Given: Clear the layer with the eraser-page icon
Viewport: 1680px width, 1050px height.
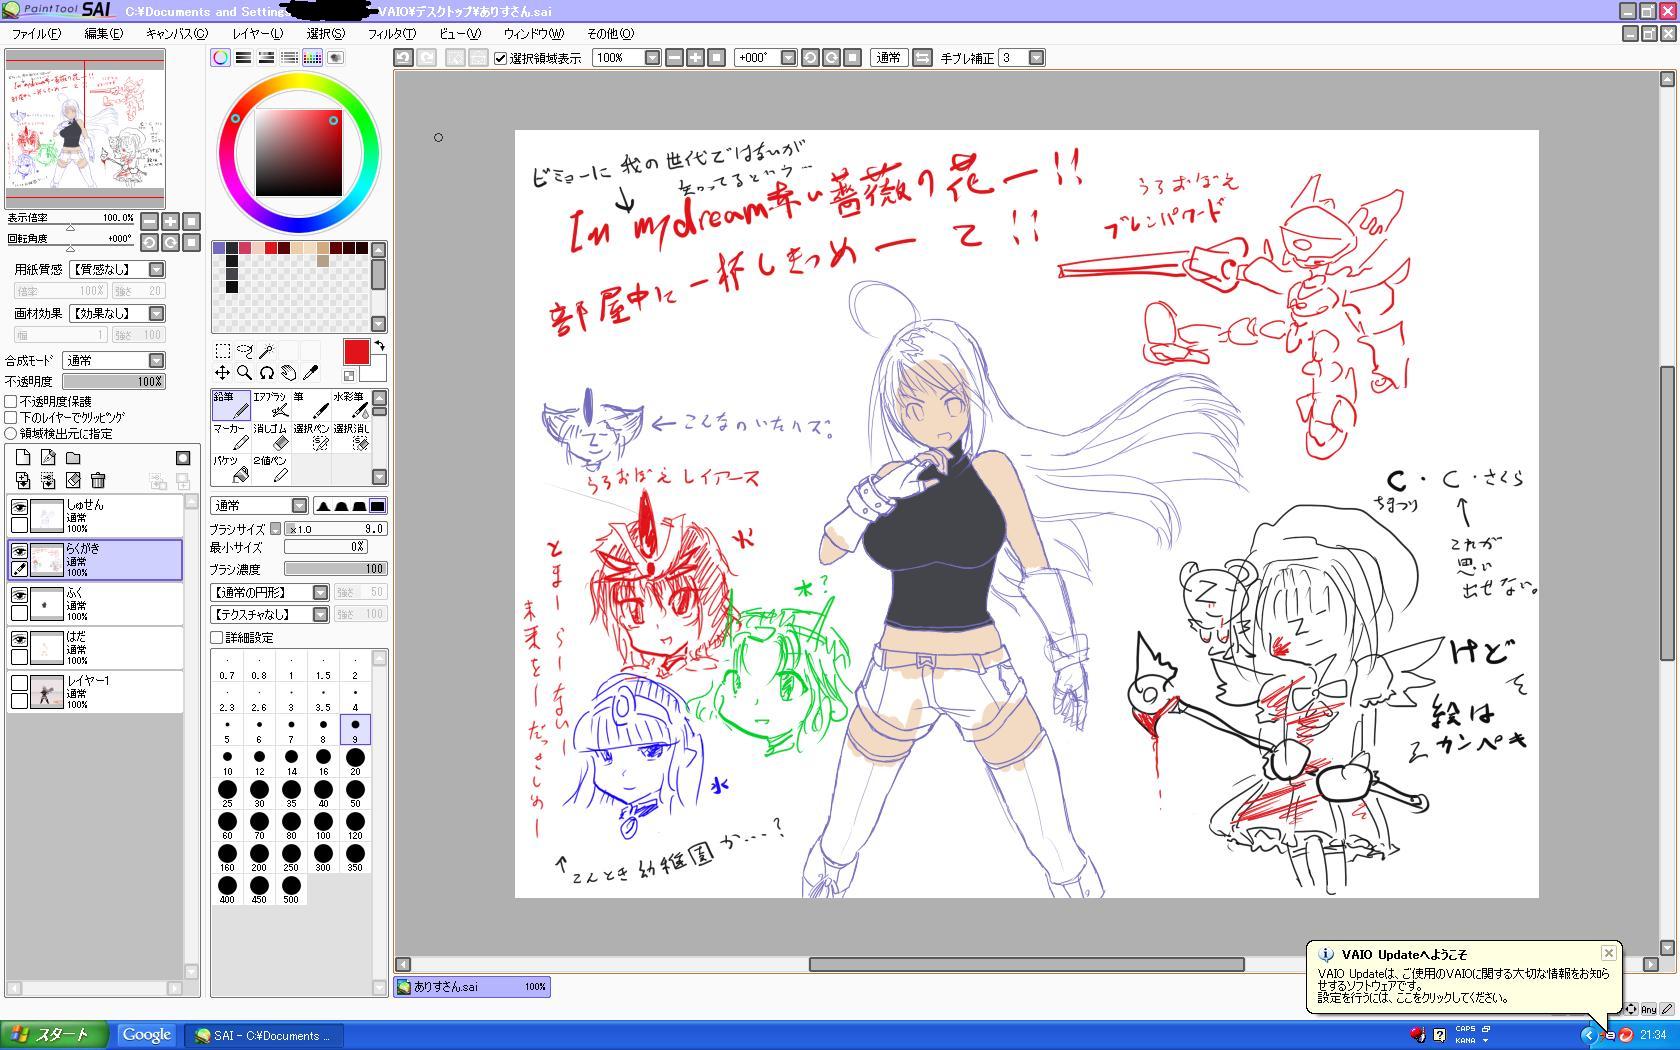Looking at the screenshot, I should (73, 480).
